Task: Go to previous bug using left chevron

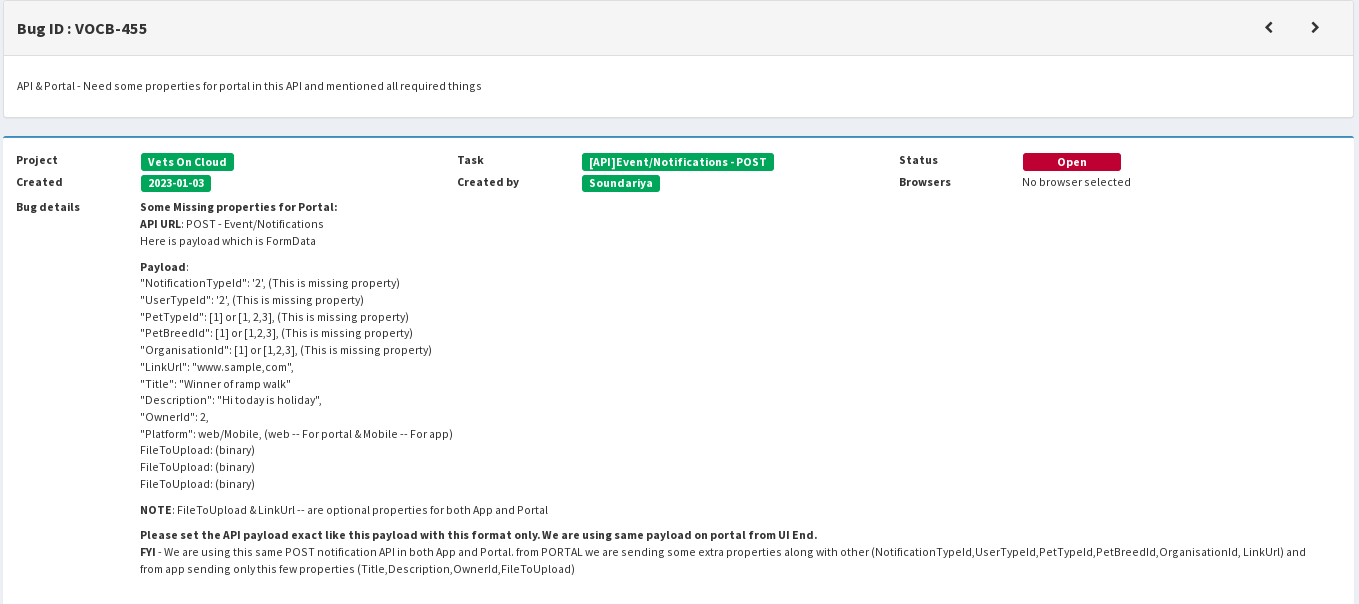Action: (x=1269, y=28)
